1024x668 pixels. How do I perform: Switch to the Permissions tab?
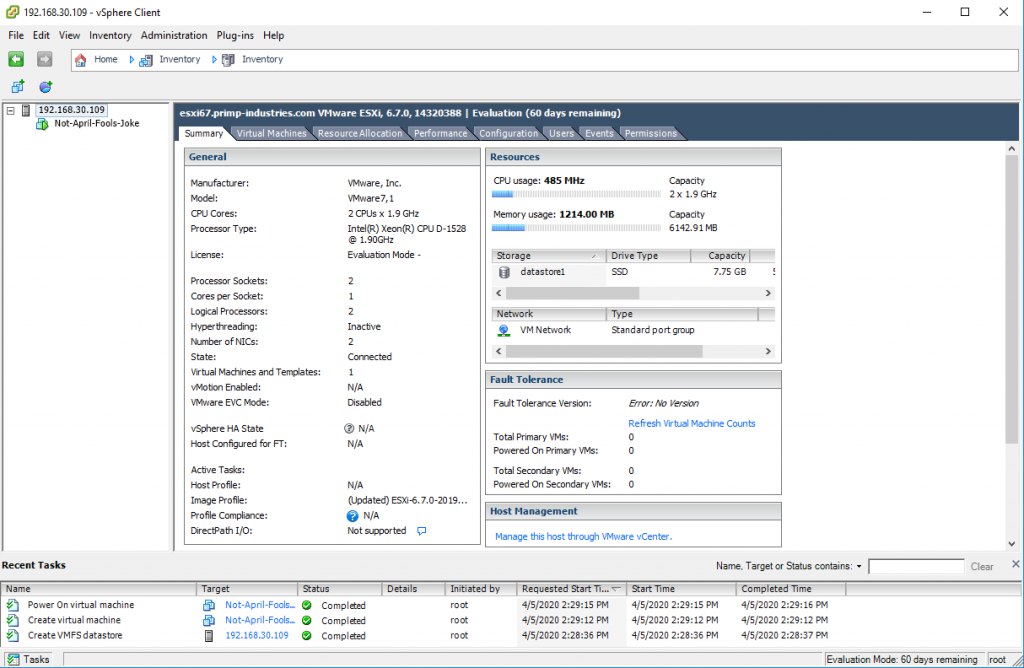[650, 133]
